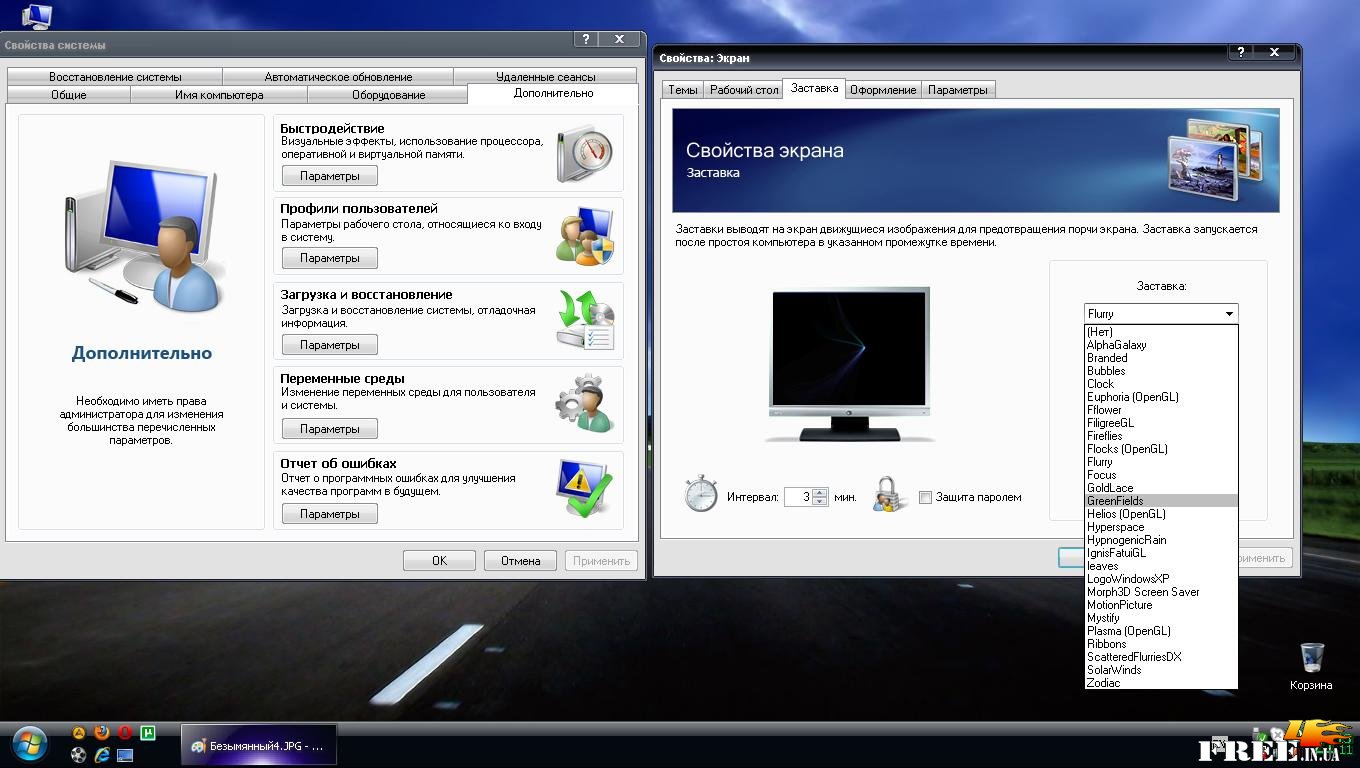Open the Безымянный4.JPG taskbar window button
This screenshot has height=768, width=1360.
click(259, 745)
